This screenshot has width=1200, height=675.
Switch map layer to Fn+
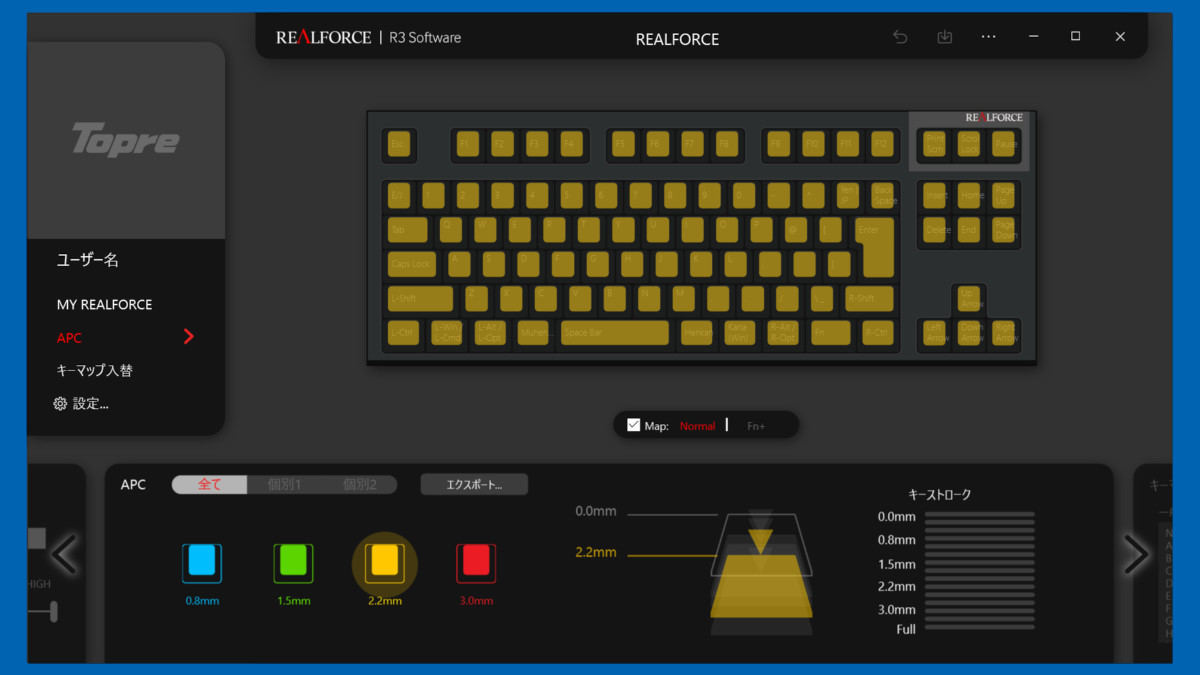coord(756,426)
